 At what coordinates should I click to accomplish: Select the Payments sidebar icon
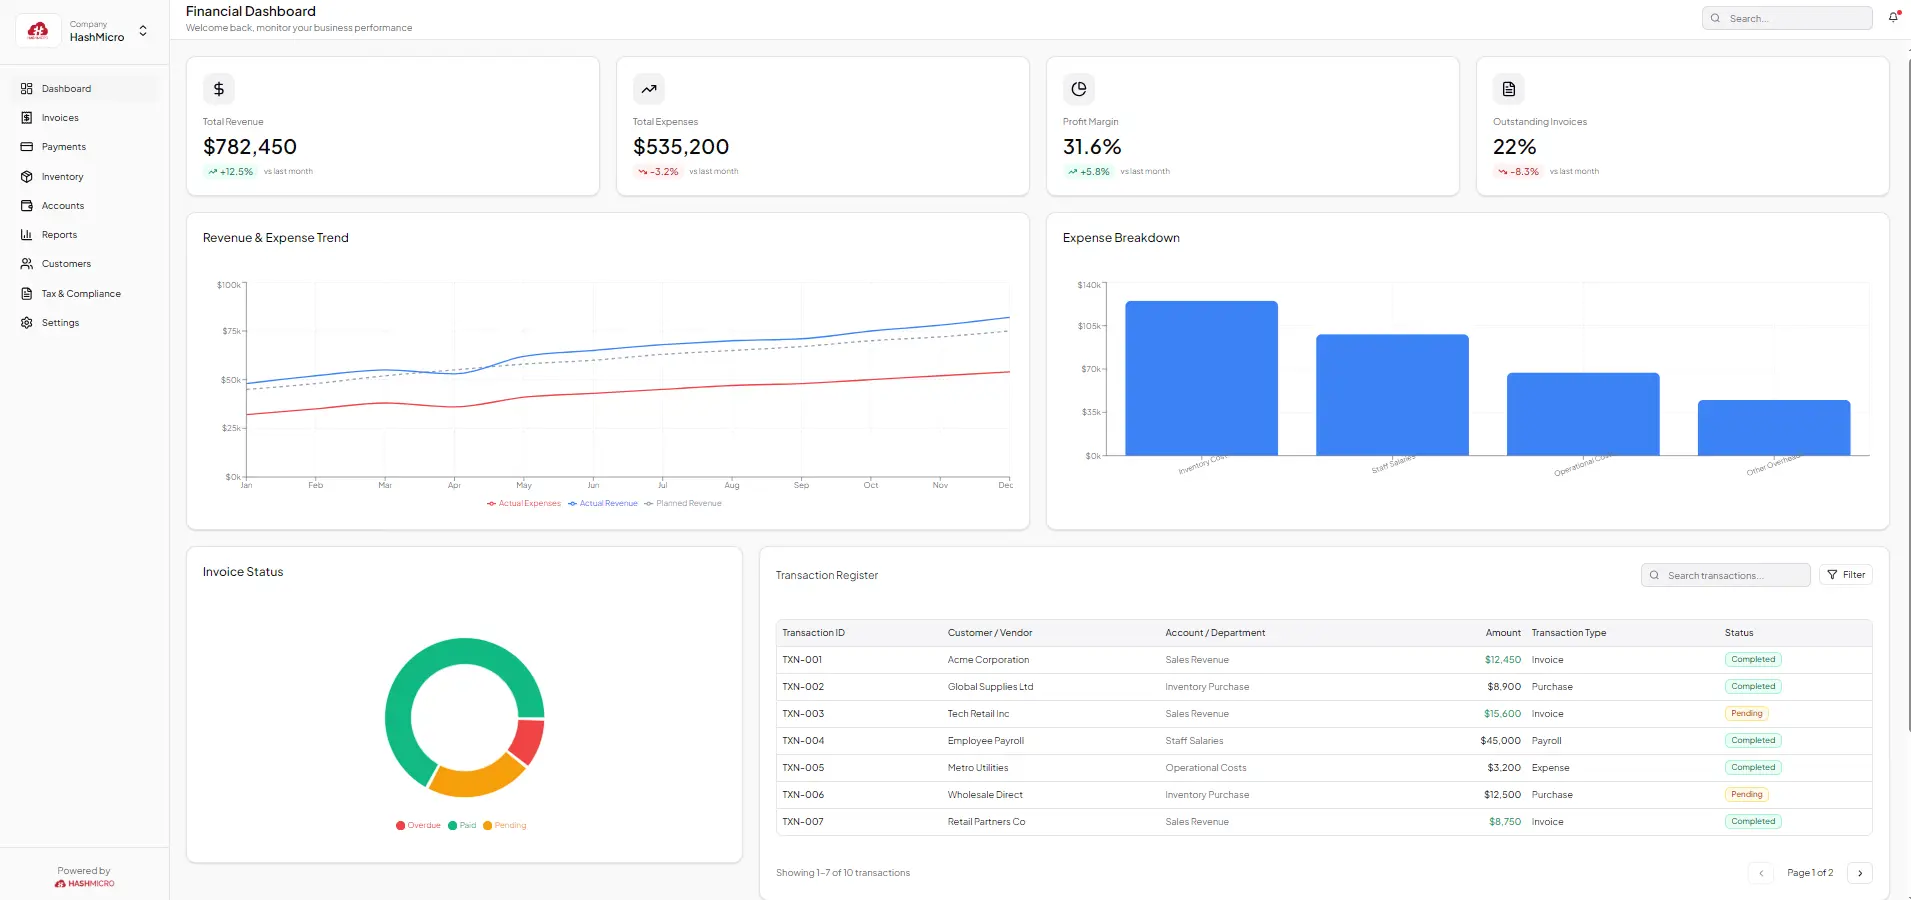click(26, 146)
